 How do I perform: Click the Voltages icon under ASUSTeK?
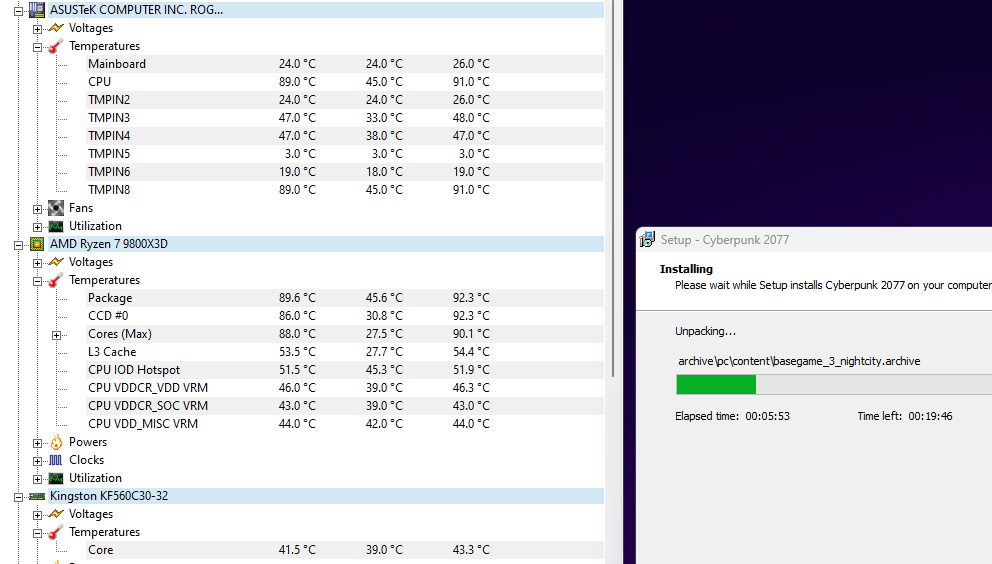click(56, 28)
